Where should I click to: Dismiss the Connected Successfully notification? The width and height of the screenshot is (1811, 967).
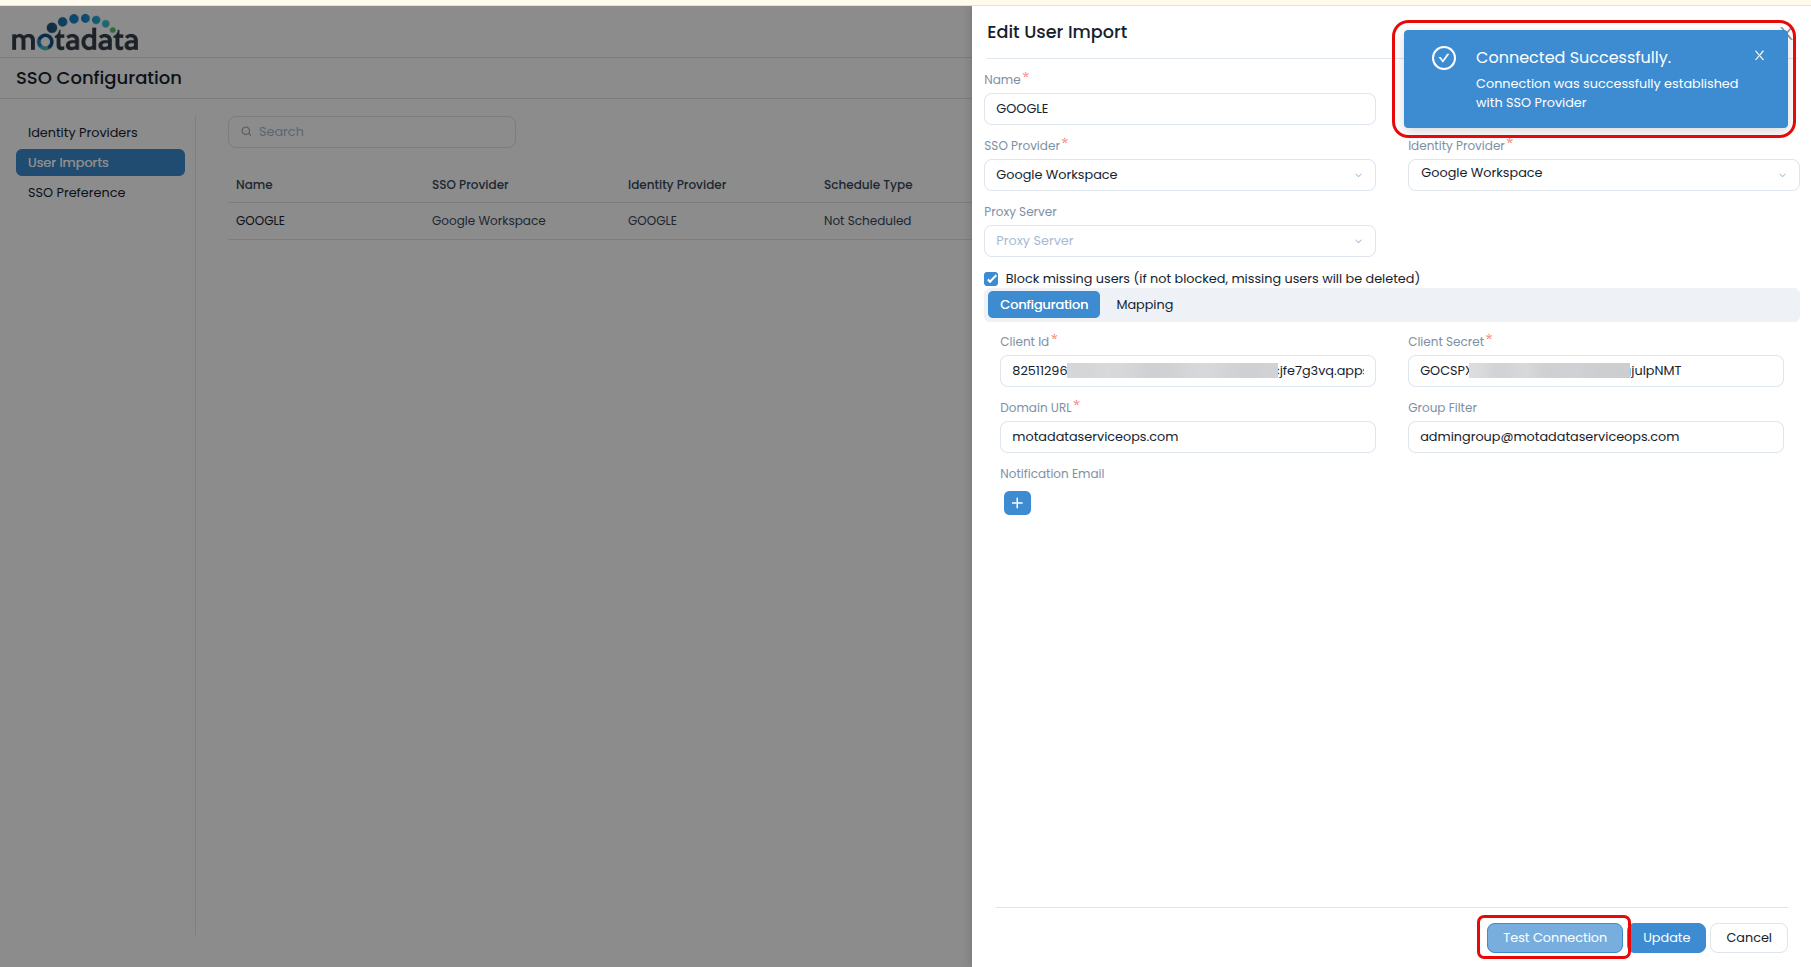pos(1759,56)
